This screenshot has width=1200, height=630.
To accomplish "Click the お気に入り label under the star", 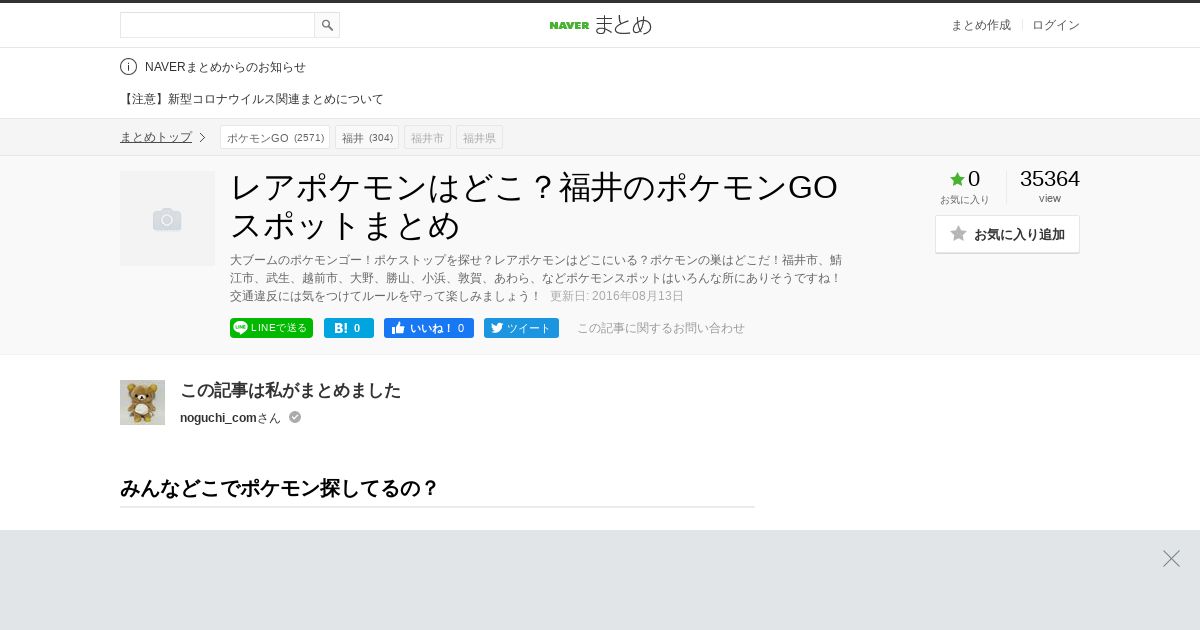I will [964, 200].
